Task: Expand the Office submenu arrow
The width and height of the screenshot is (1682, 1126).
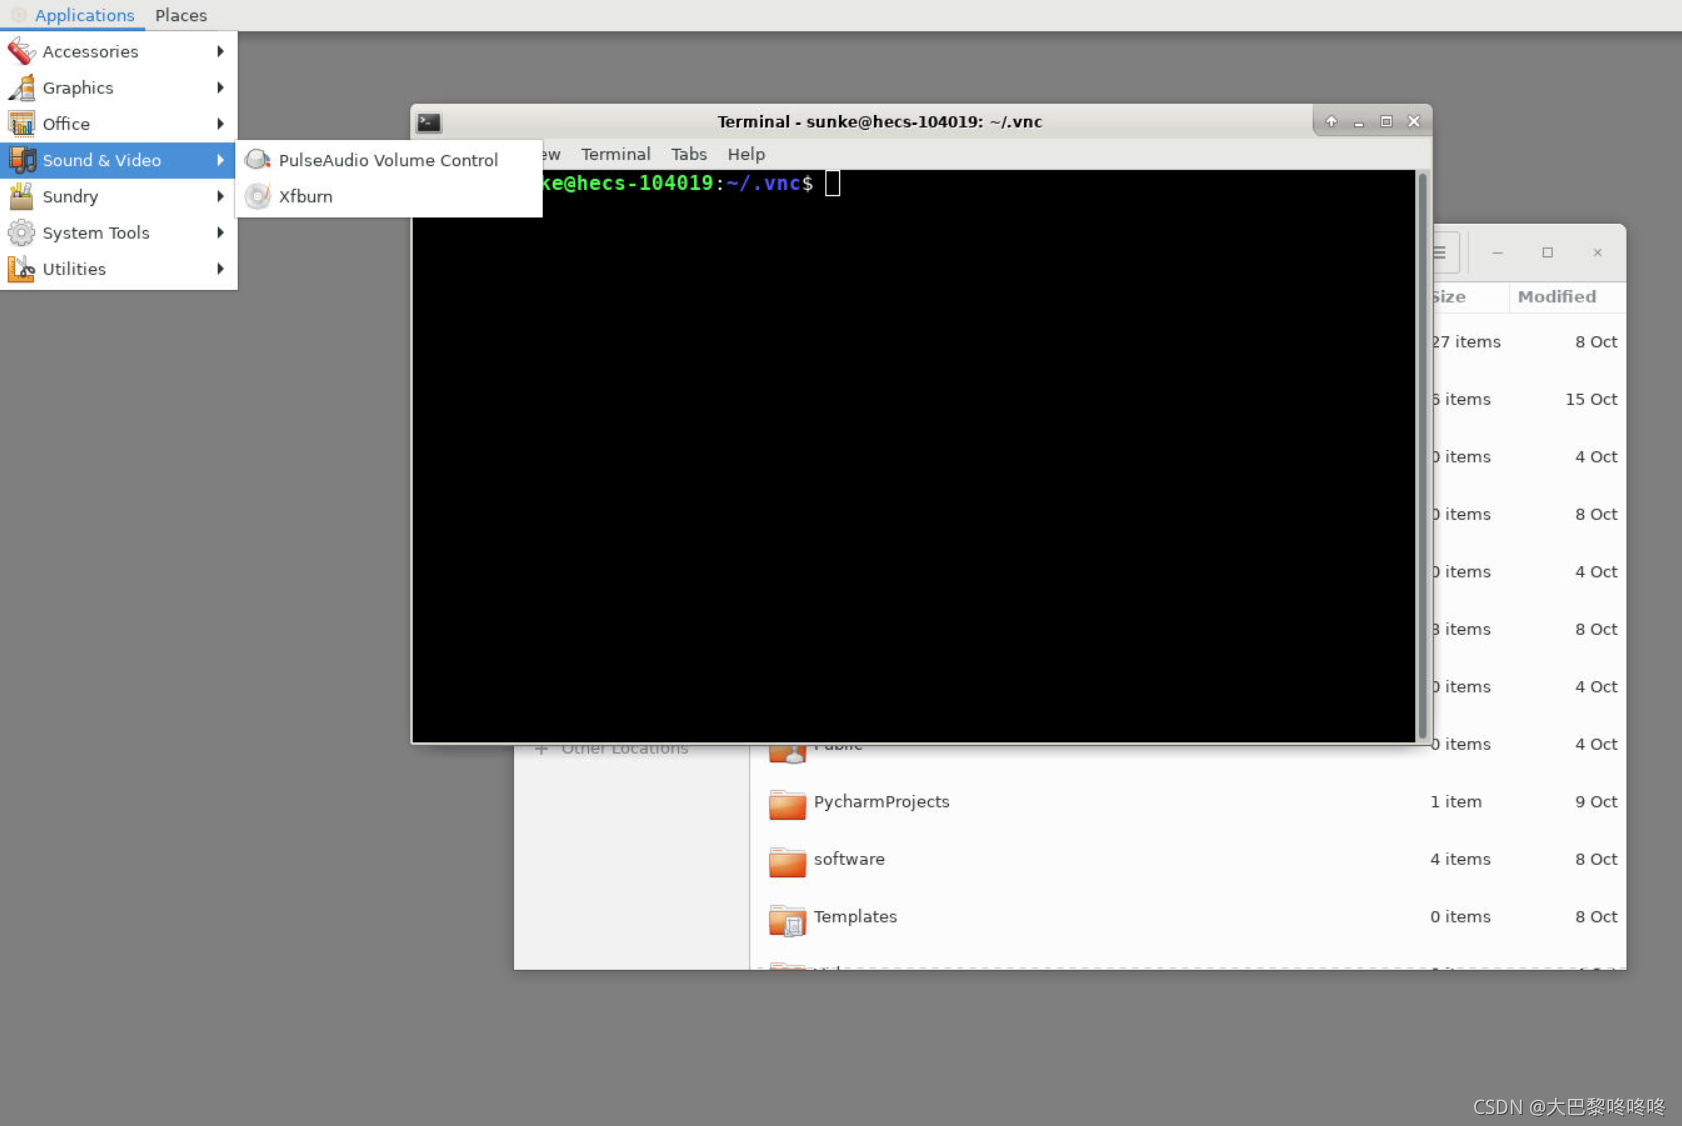Action: pyautogui.click(x=220, y=124)
